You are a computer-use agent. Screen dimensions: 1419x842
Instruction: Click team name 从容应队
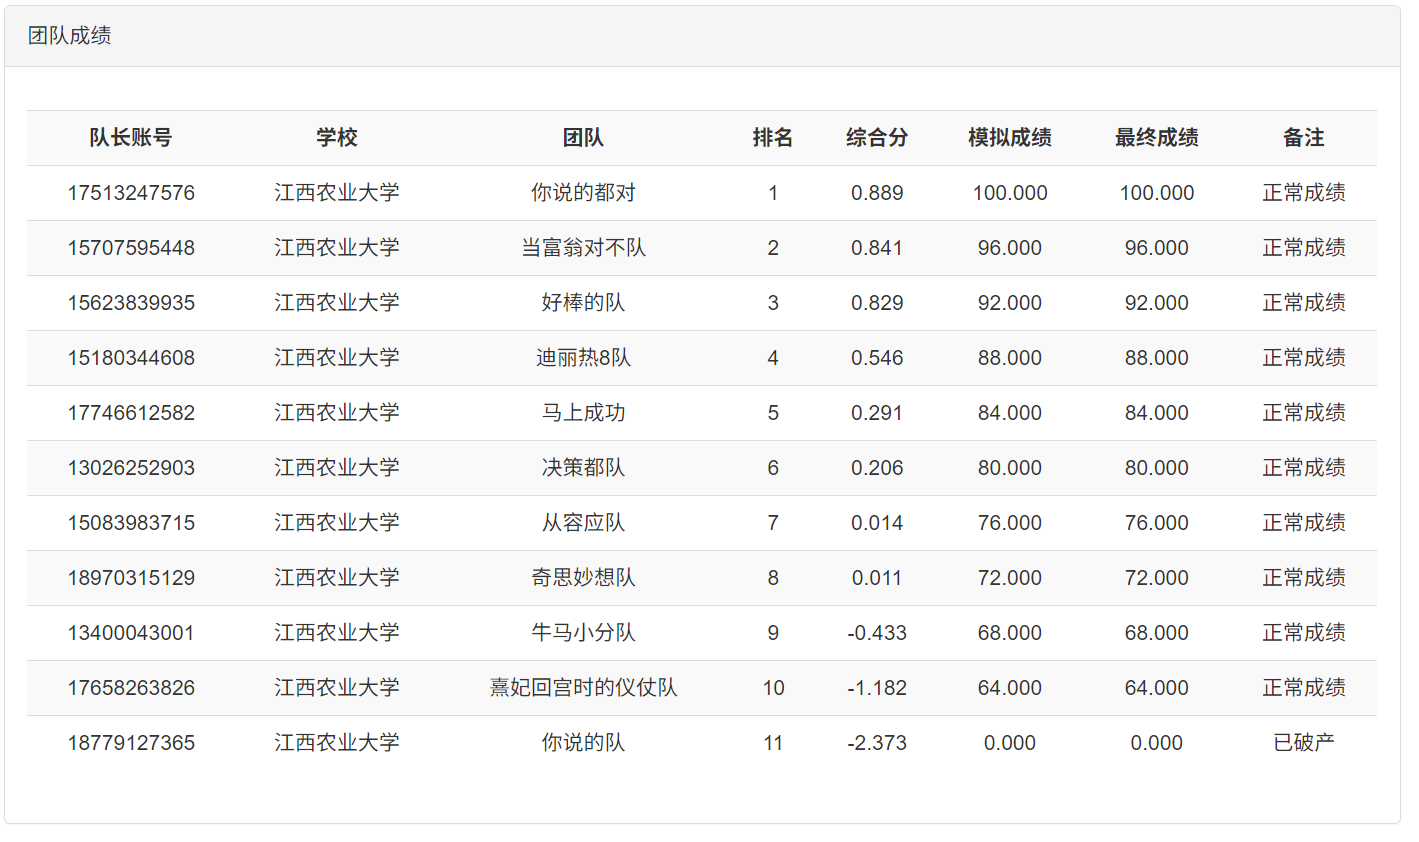click(x=583, y=523)
